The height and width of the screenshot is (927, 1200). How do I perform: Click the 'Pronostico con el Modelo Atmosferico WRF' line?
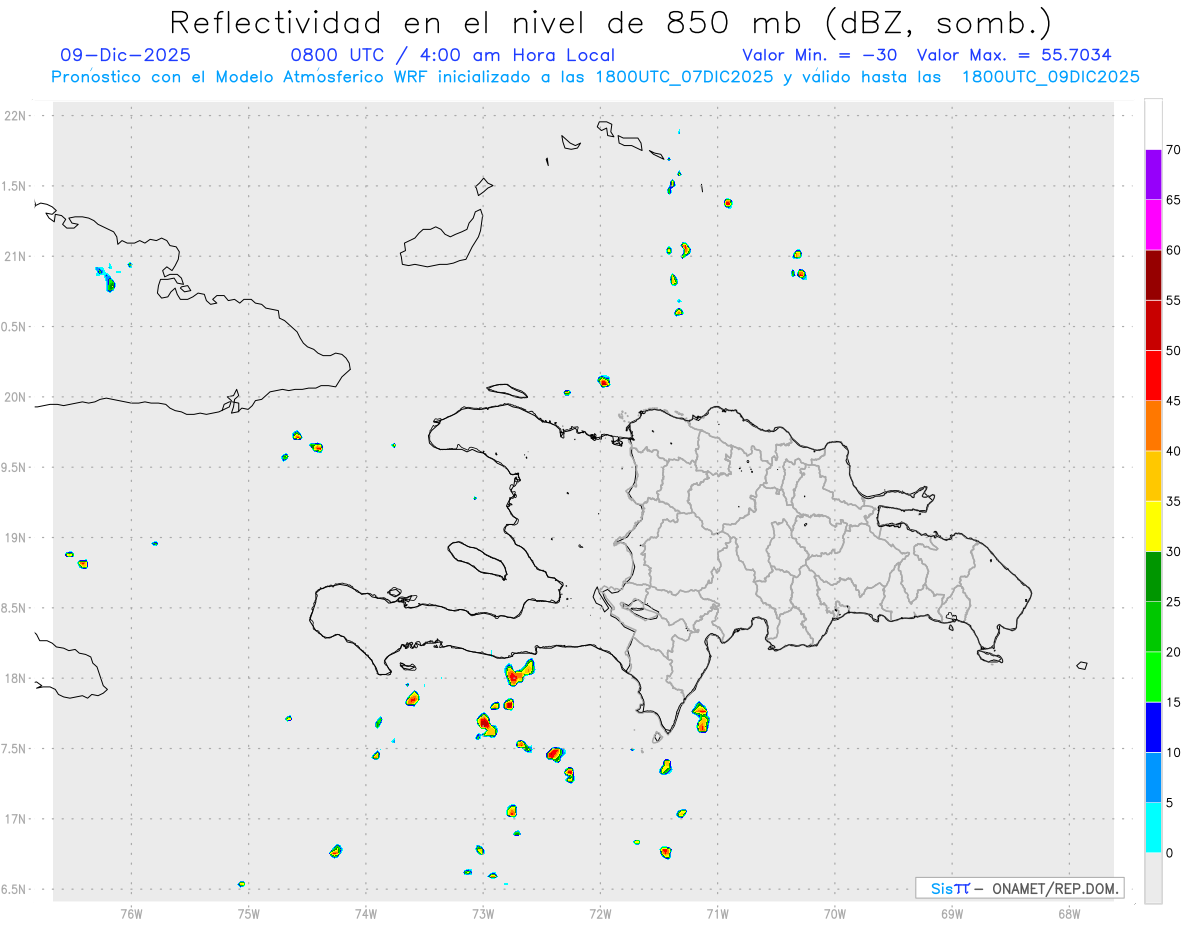point(595,77)
